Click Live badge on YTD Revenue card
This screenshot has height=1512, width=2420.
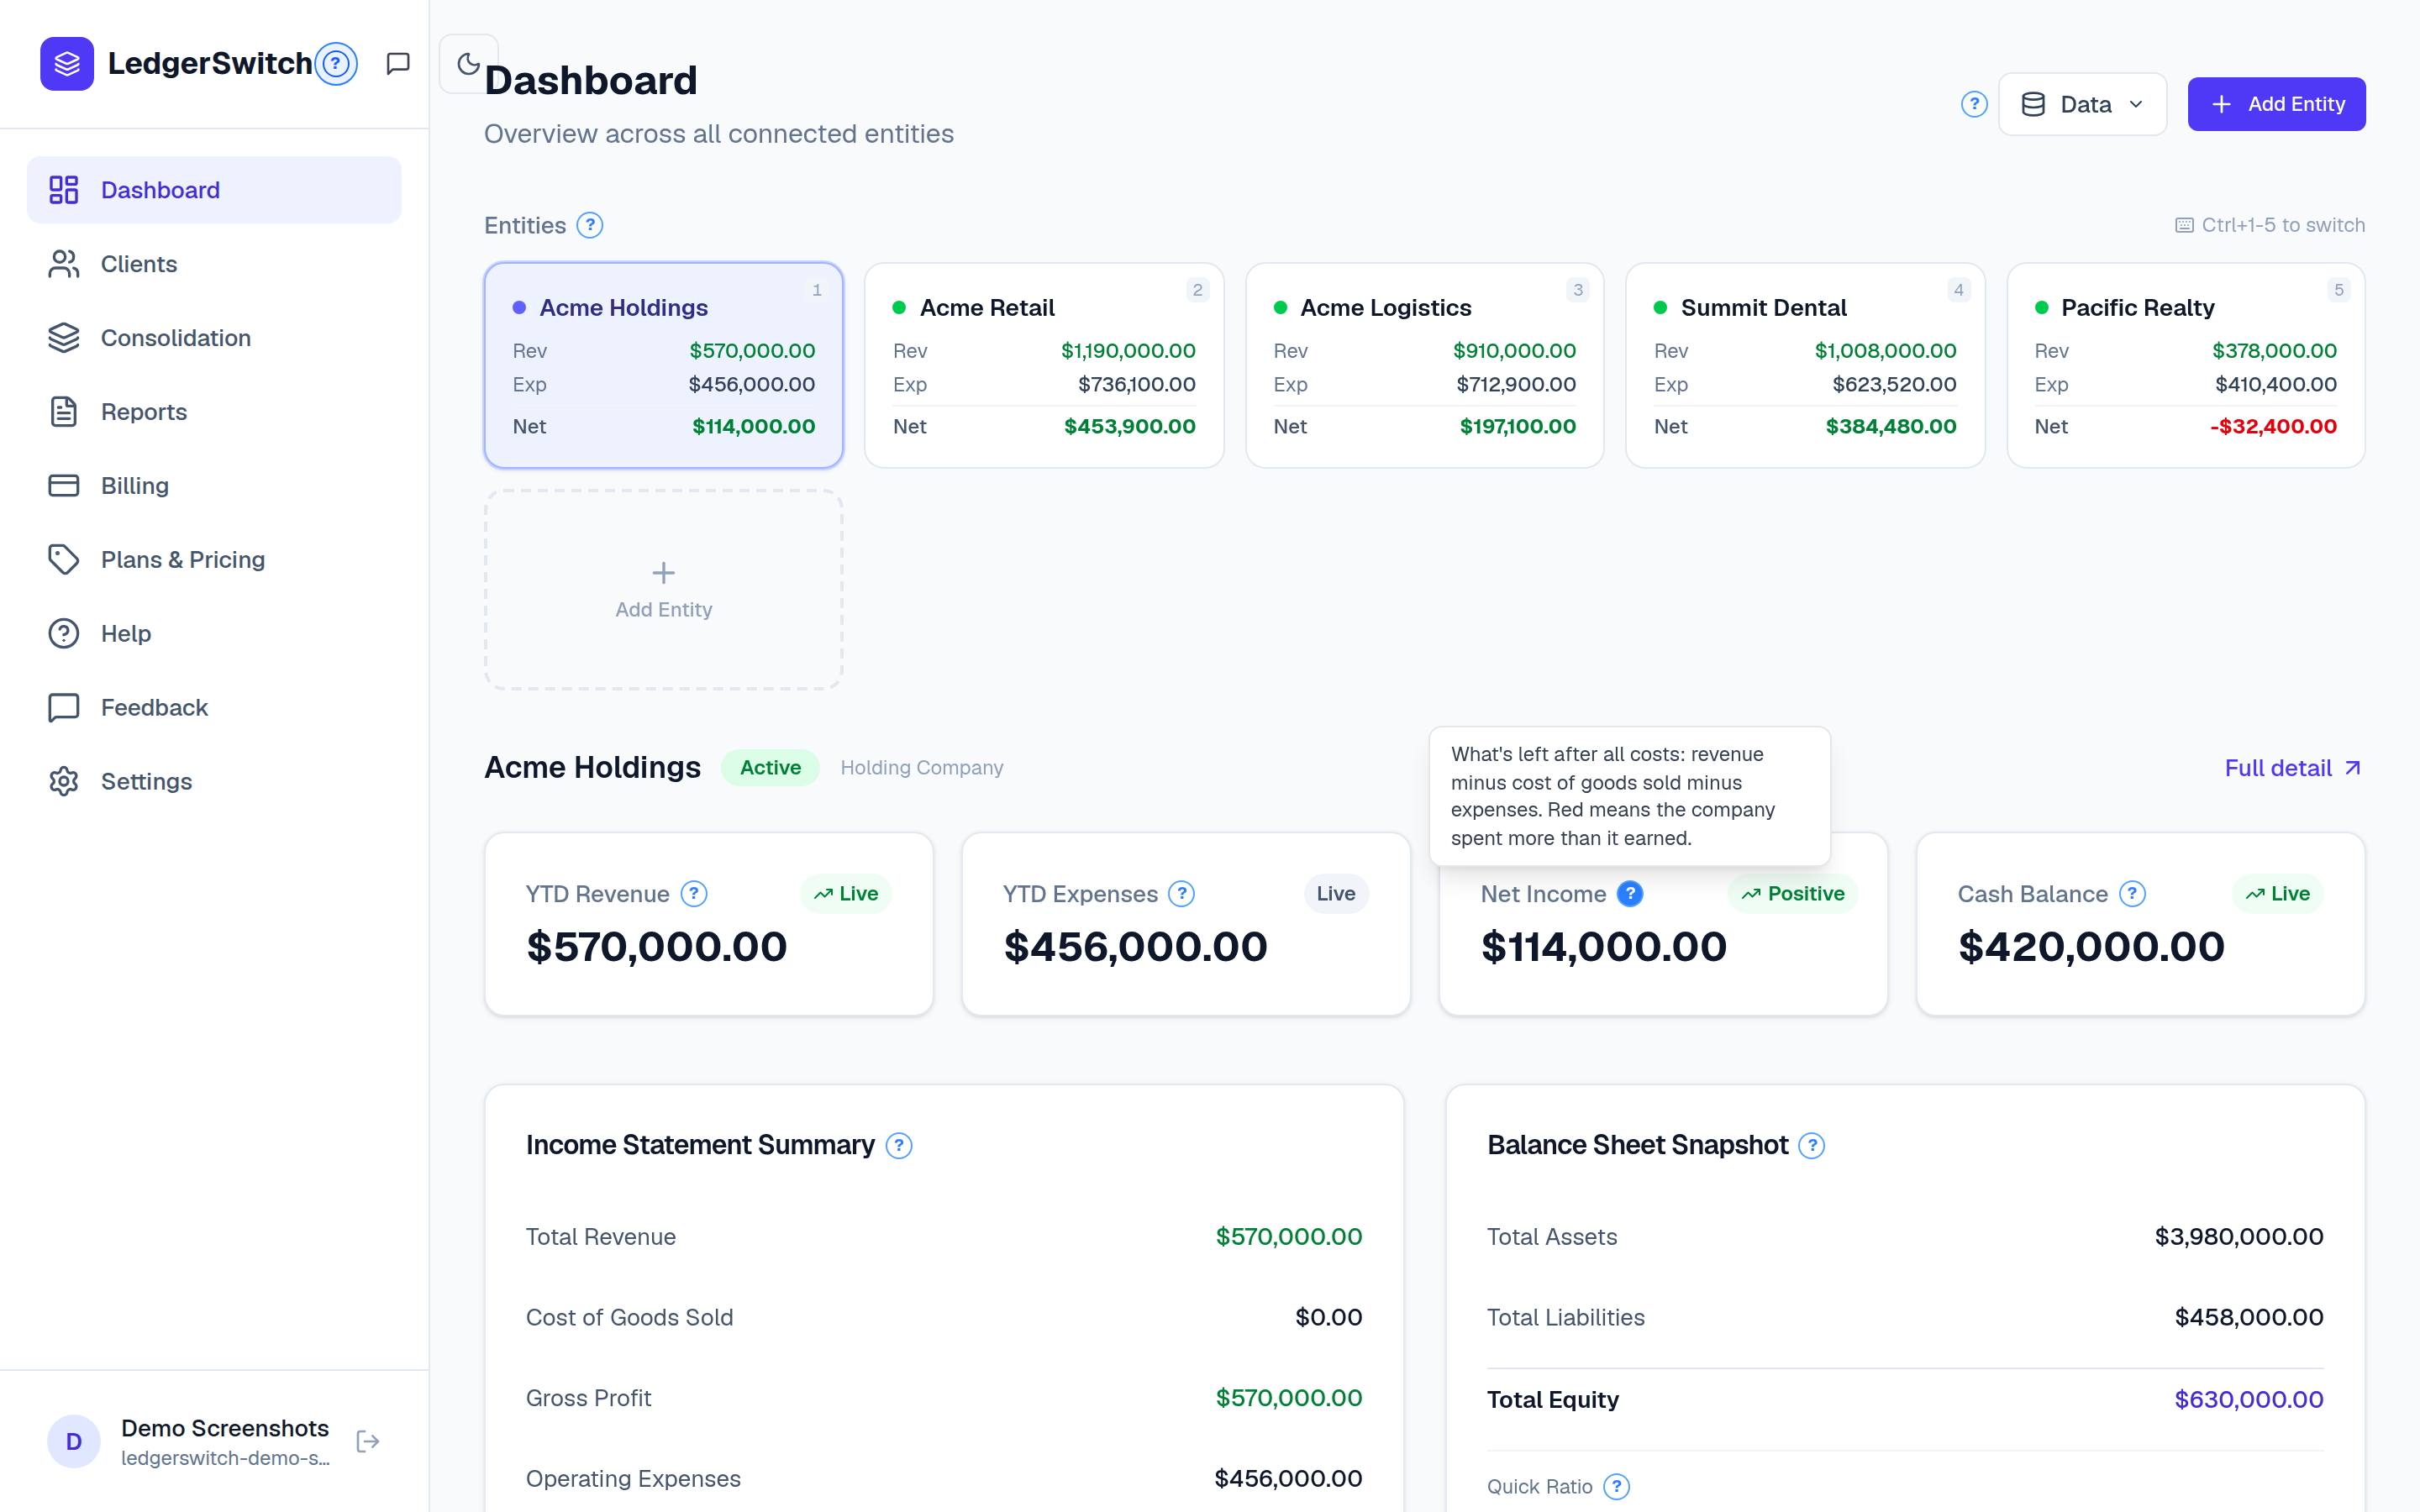coord(846,894)
